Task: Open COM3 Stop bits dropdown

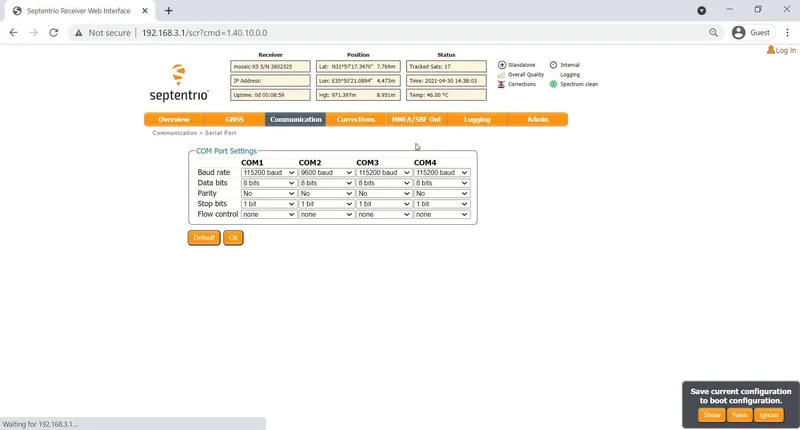Action: 384,204
